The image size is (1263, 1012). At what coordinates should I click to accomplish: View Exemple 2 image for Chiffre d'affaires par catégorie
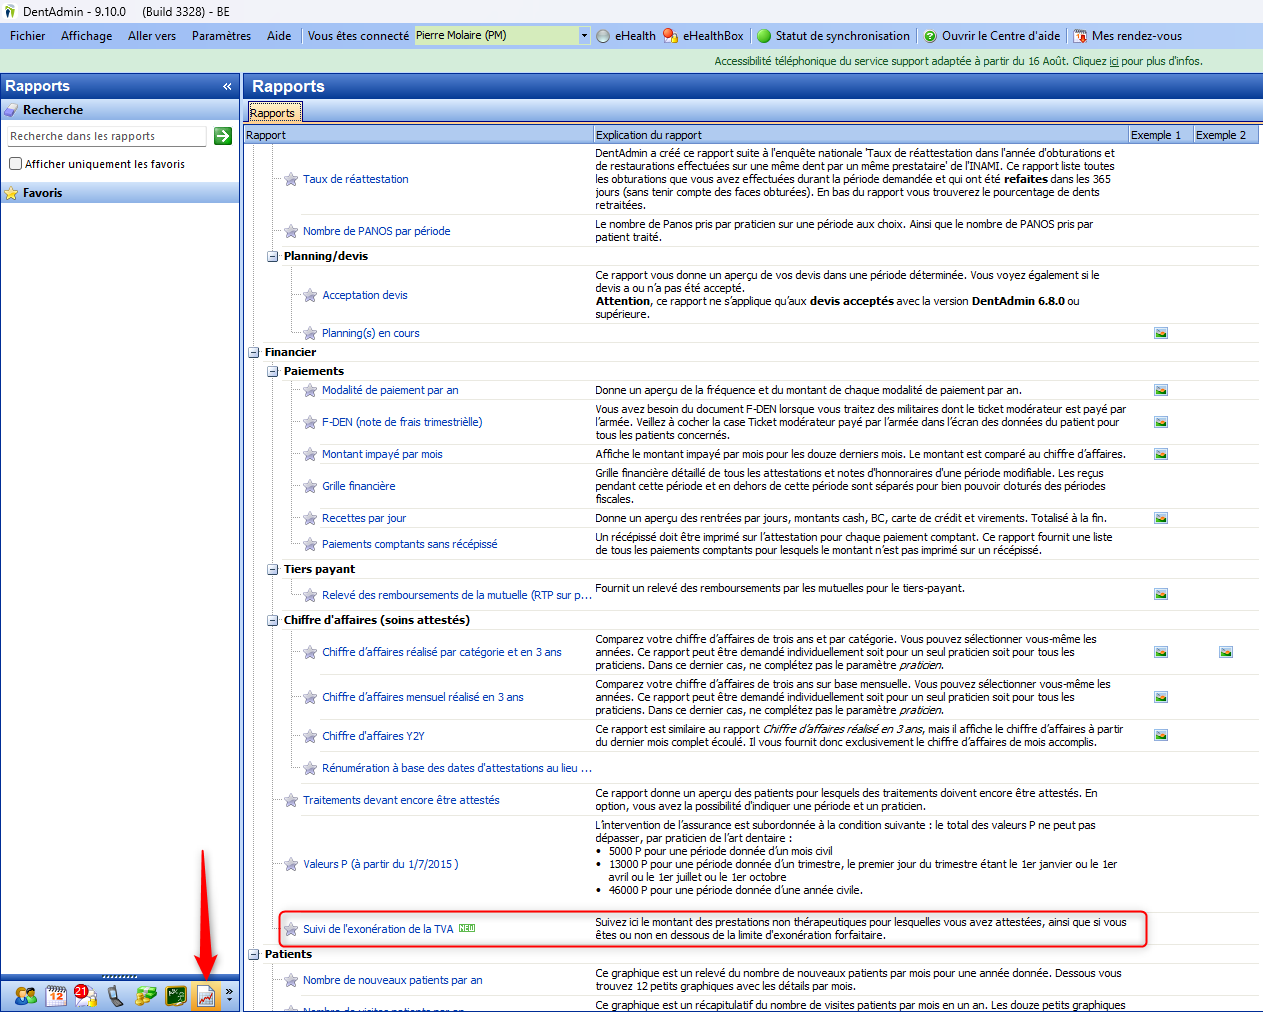pos(1226,652)
